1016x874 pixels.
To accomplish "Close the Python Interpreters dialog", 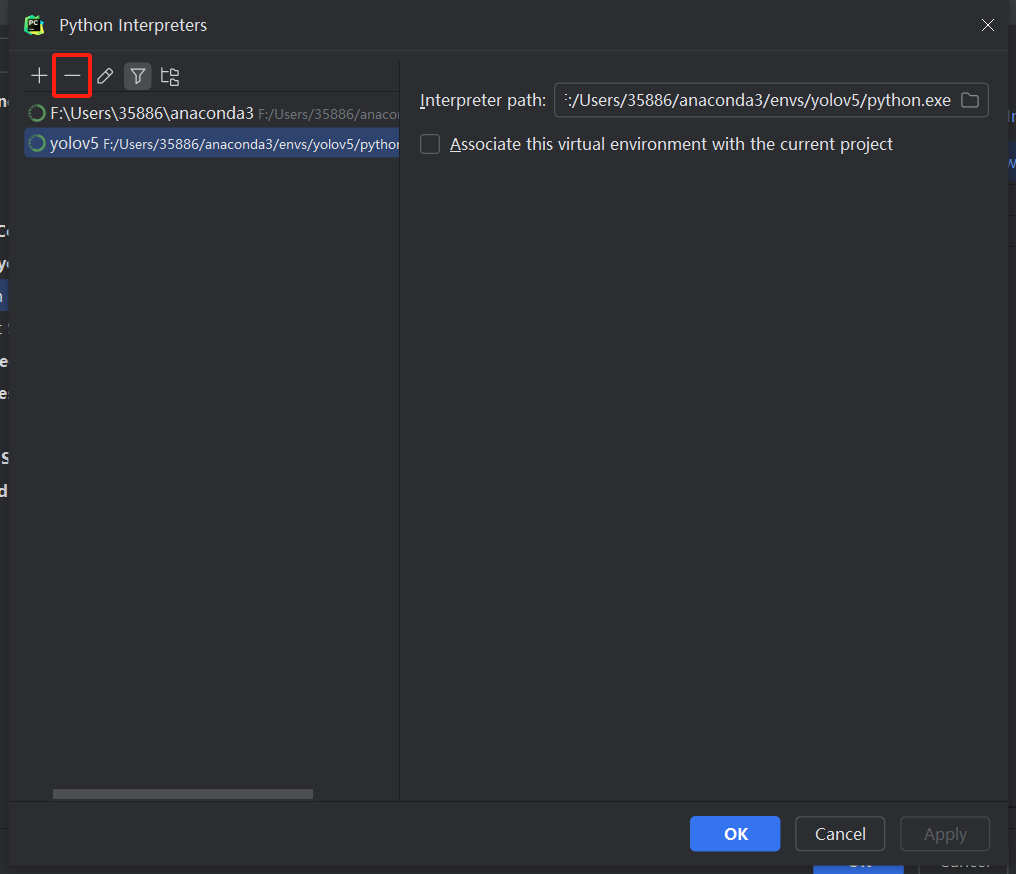I will point(987,25).
